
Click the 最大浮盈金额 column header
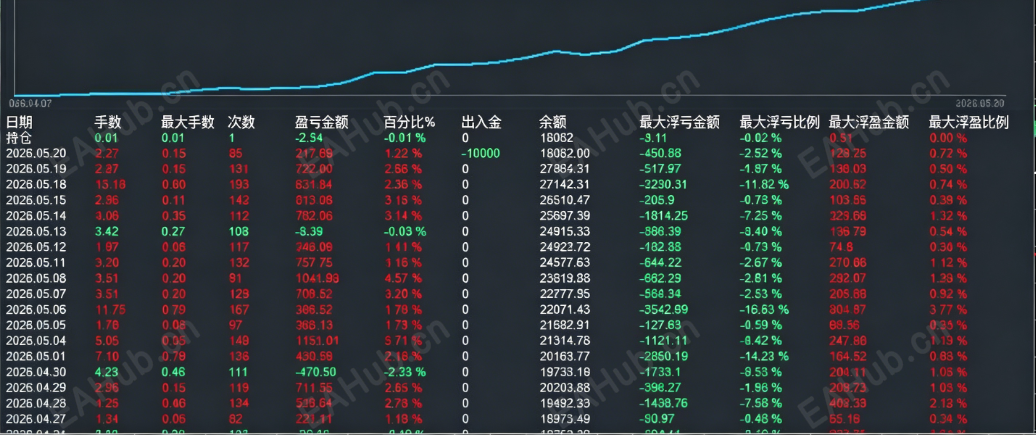point(869,122)
